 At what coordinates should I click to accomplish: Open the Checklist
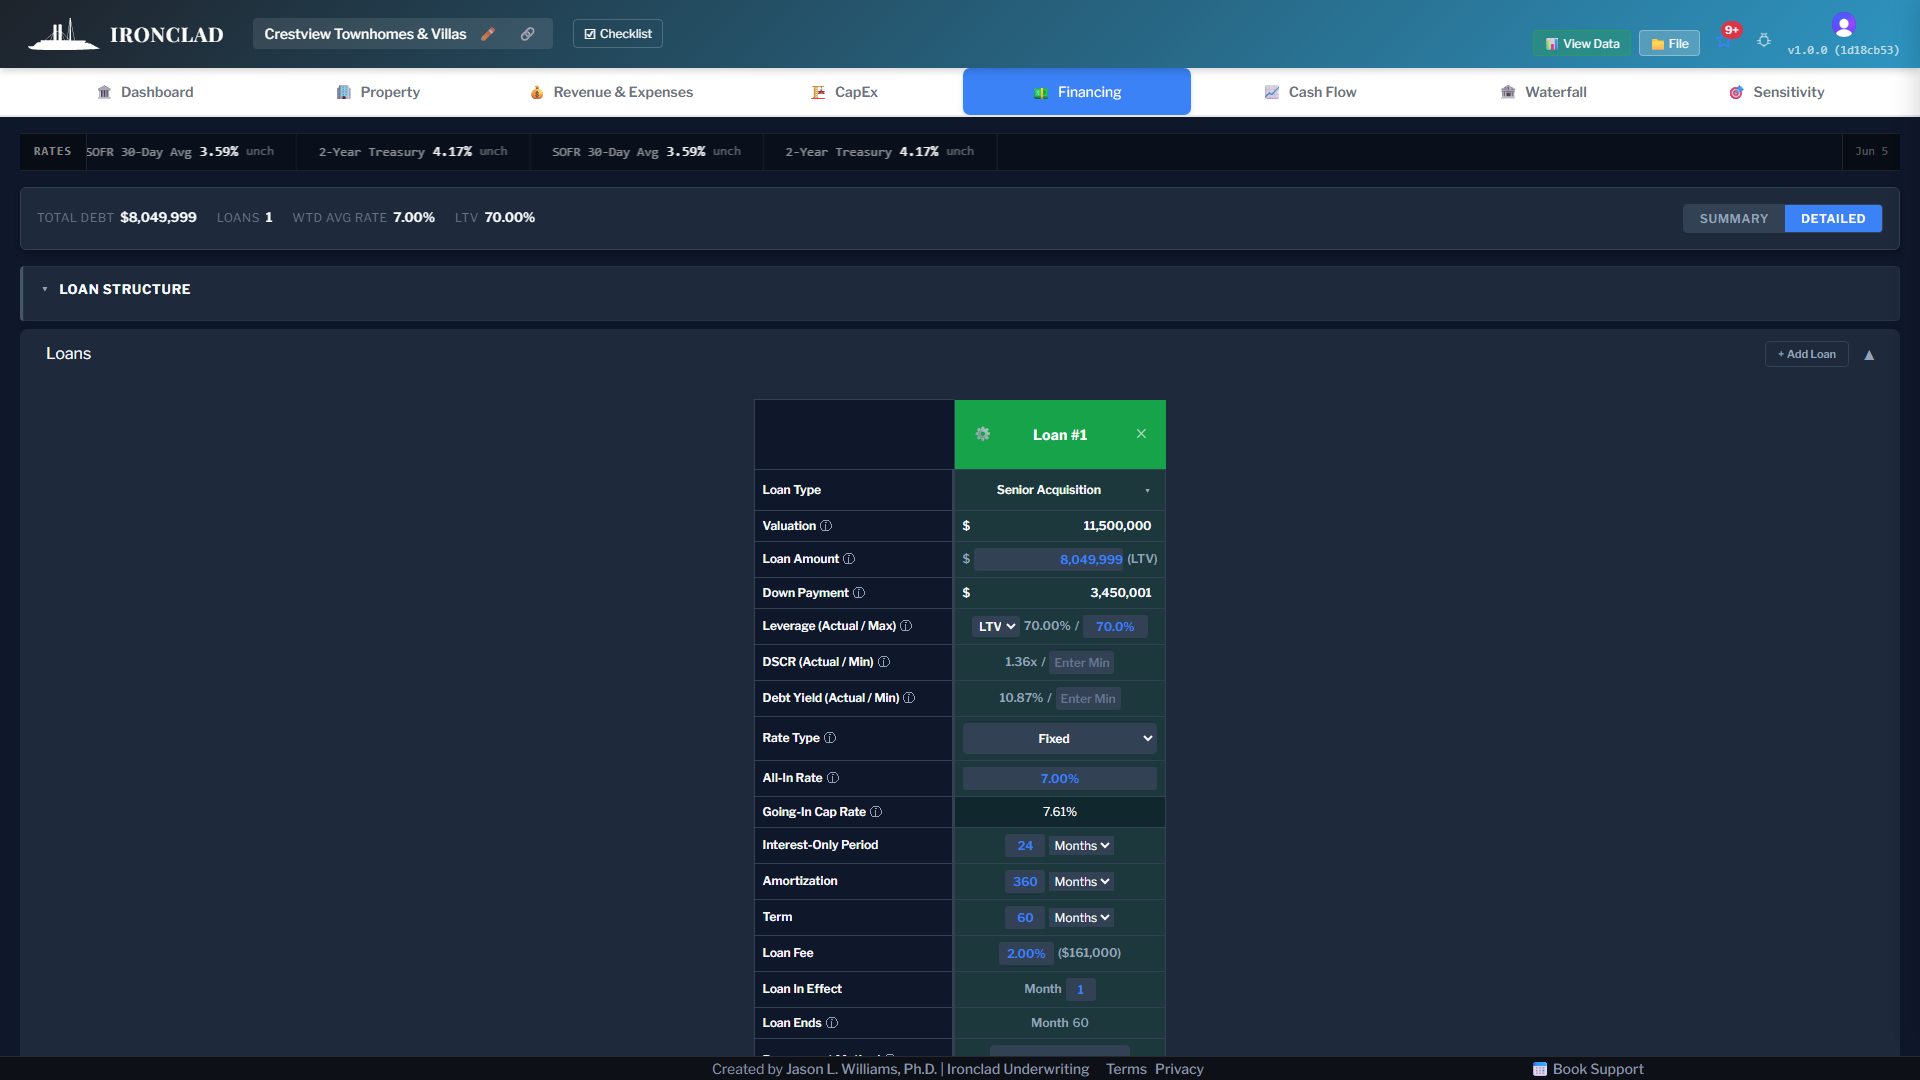618,34
